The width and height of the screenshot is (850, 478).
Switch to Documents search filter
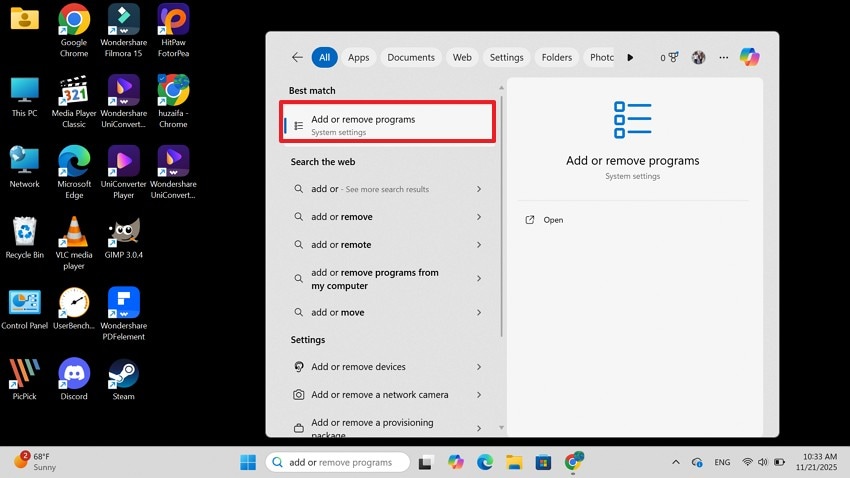[411, 57]
